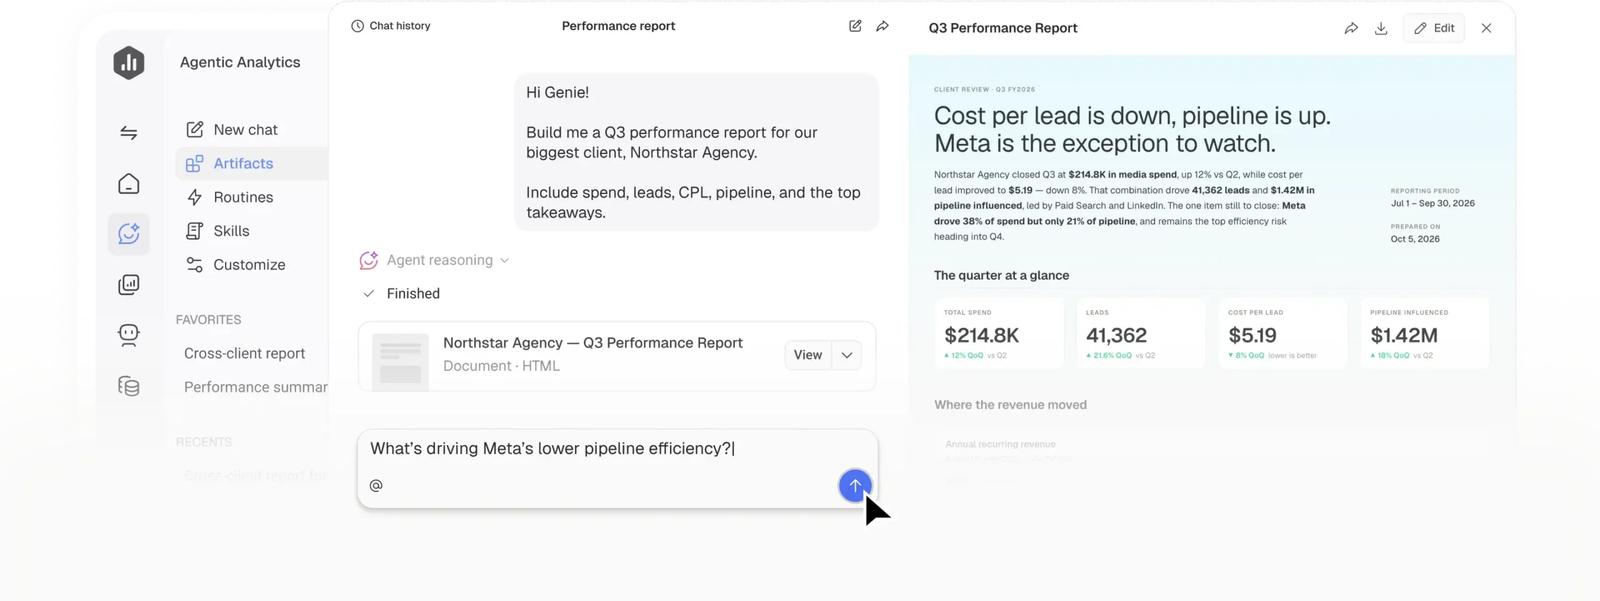The image size is (1600, 601).
Task: Click the 'FAVORITES' section label
Action: coord(208,320)
